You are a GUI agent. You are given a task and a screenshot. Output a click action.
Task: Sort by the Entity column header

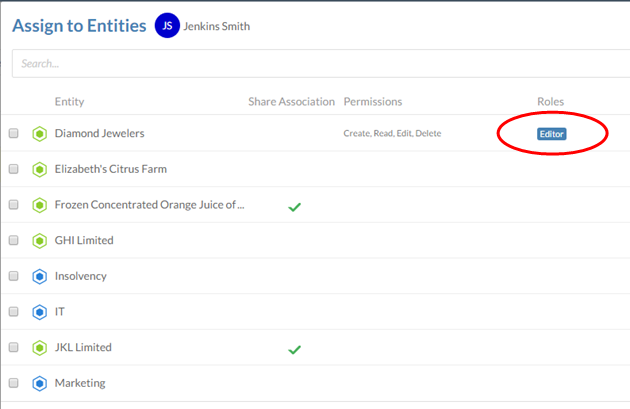click(69, 102)
